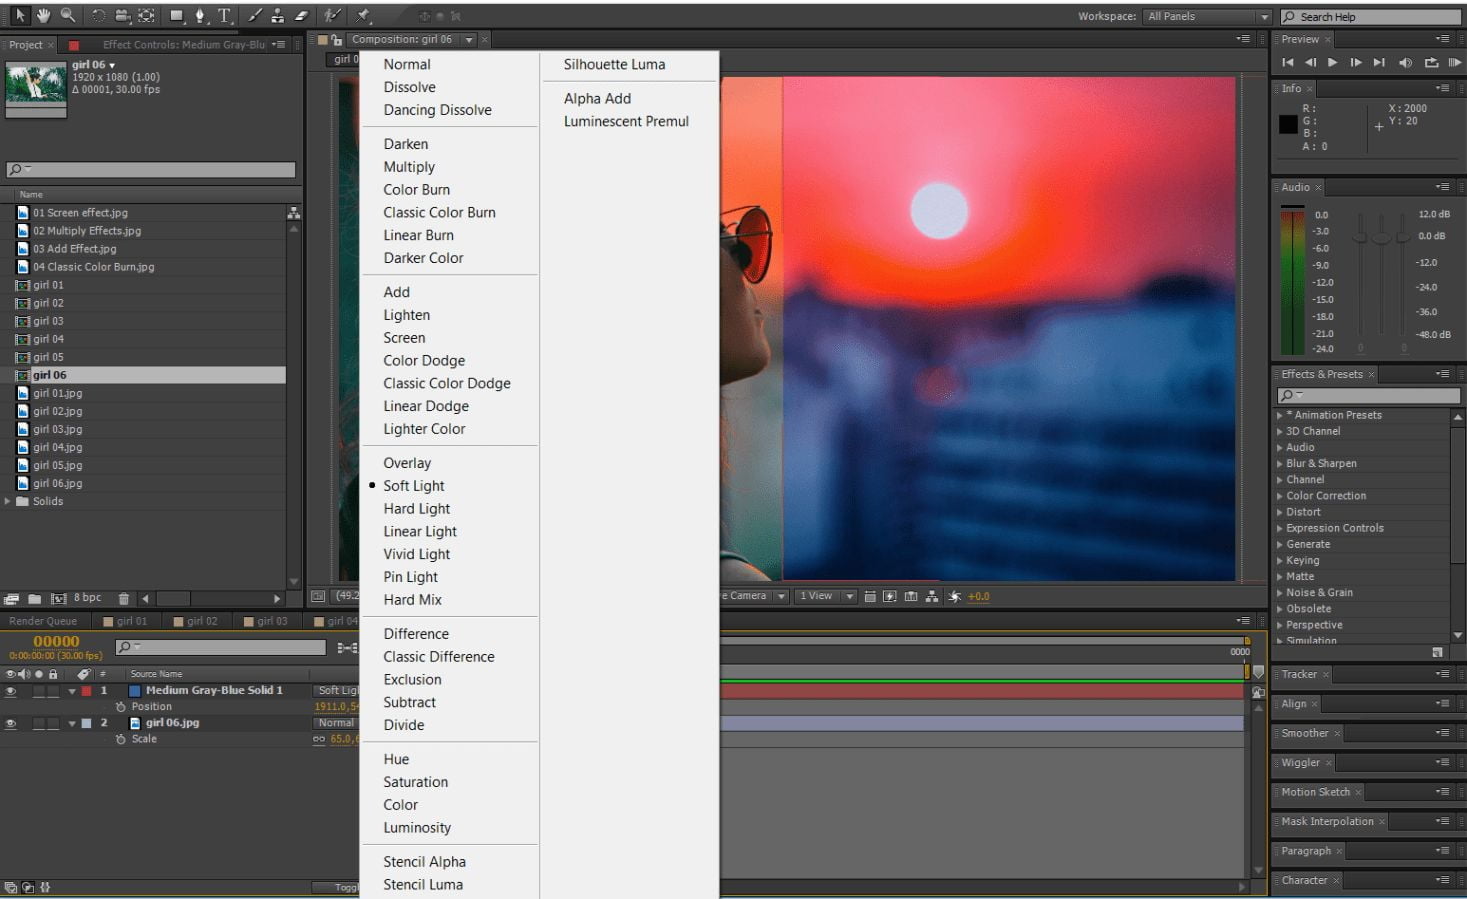
Task: Toggle visibility of girl 06.jpg layer
Action: 11,723
